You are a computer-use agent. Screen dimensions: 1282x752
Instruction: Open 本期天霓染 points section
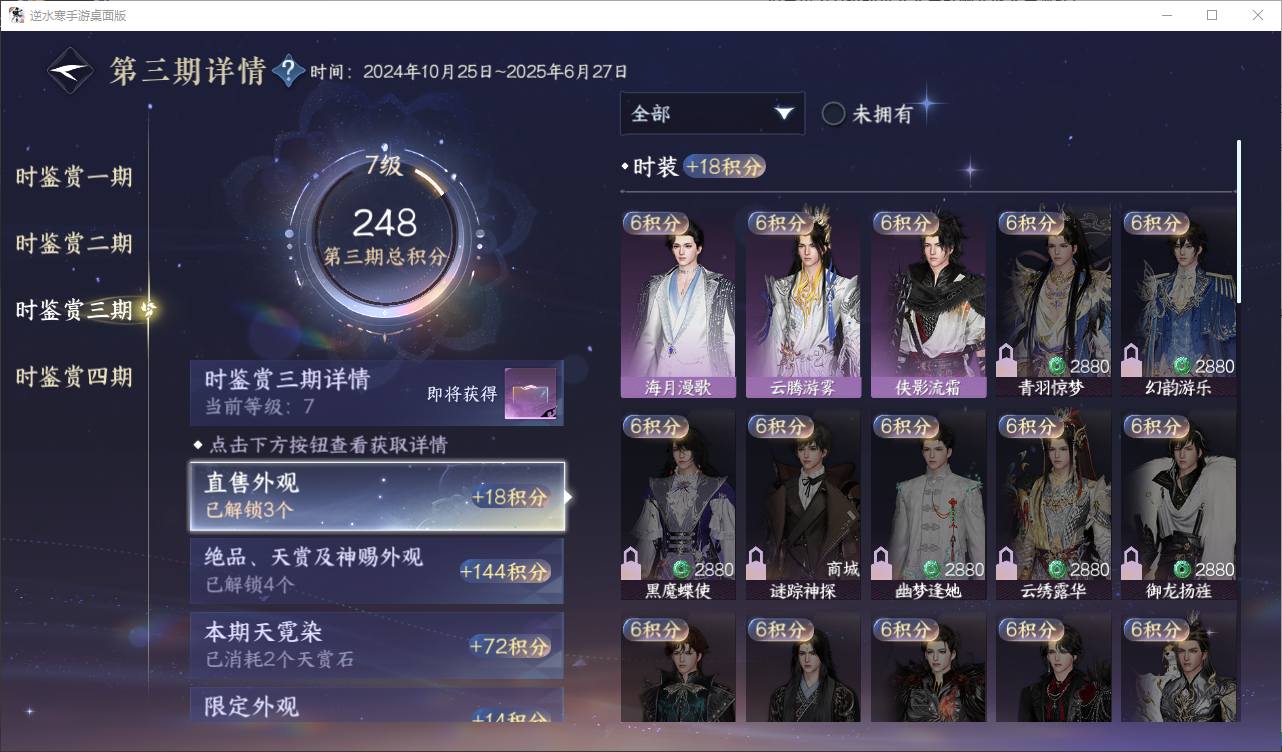click(377, 645)
